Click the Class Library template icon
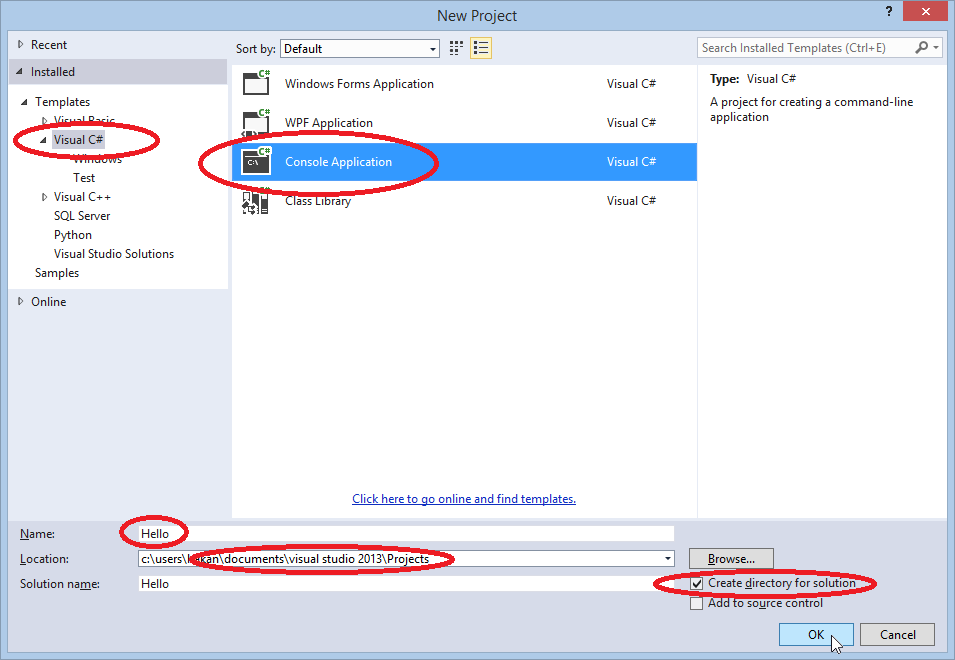 (x=256, y=201)
